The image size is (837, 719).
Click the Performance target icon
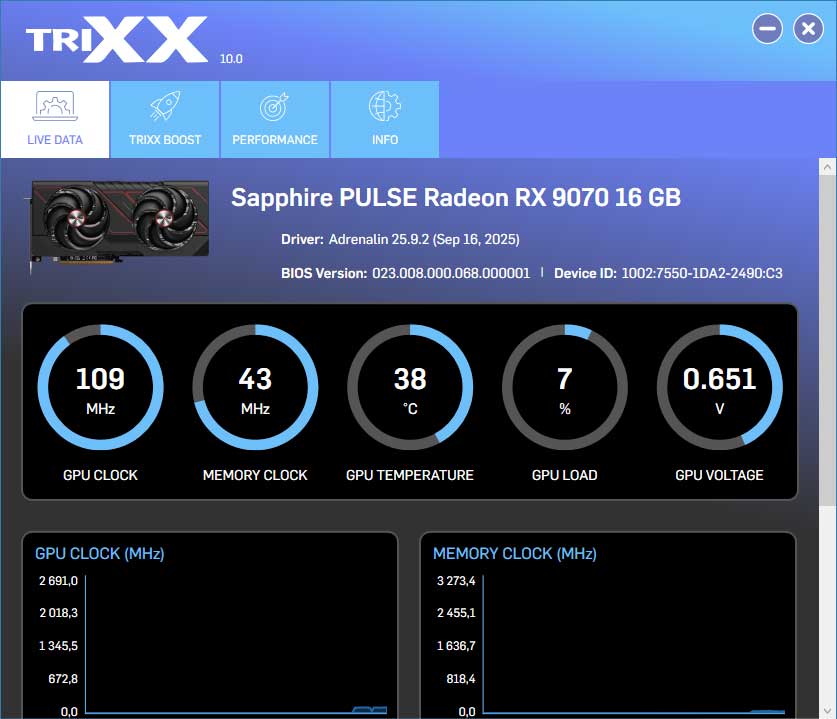point(274,106)
